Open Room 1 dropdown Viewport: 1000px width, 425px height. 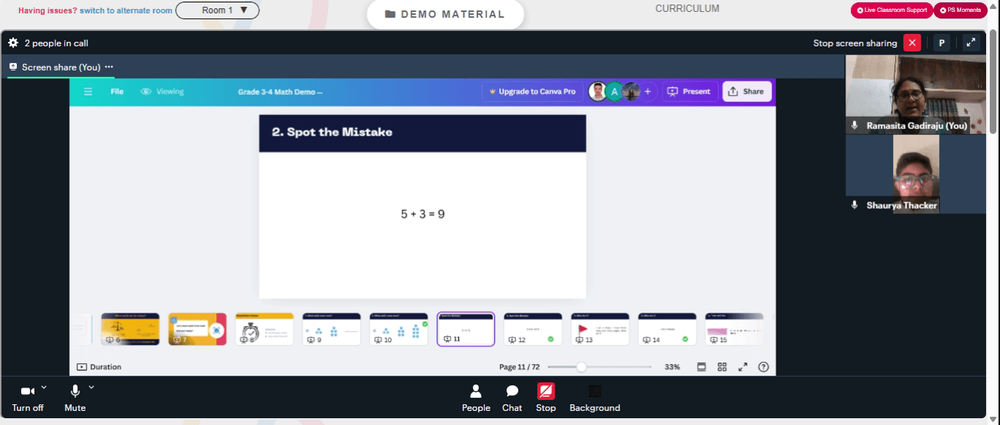(x=217, y=10)
